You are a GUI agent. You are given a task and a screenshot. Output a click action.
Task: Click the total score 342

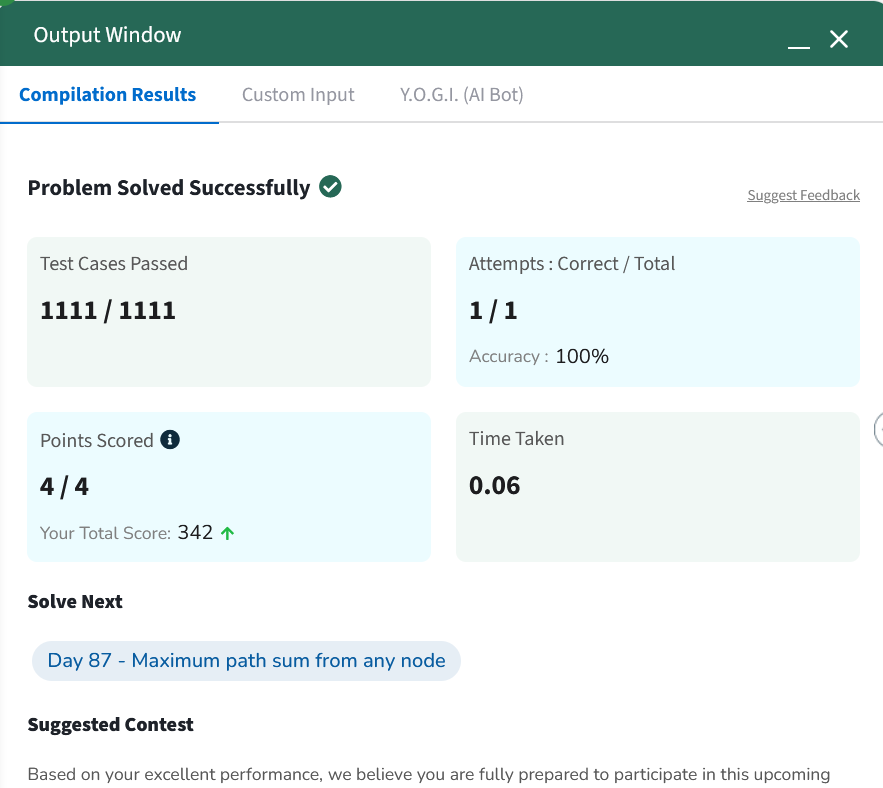coord(195,532)
